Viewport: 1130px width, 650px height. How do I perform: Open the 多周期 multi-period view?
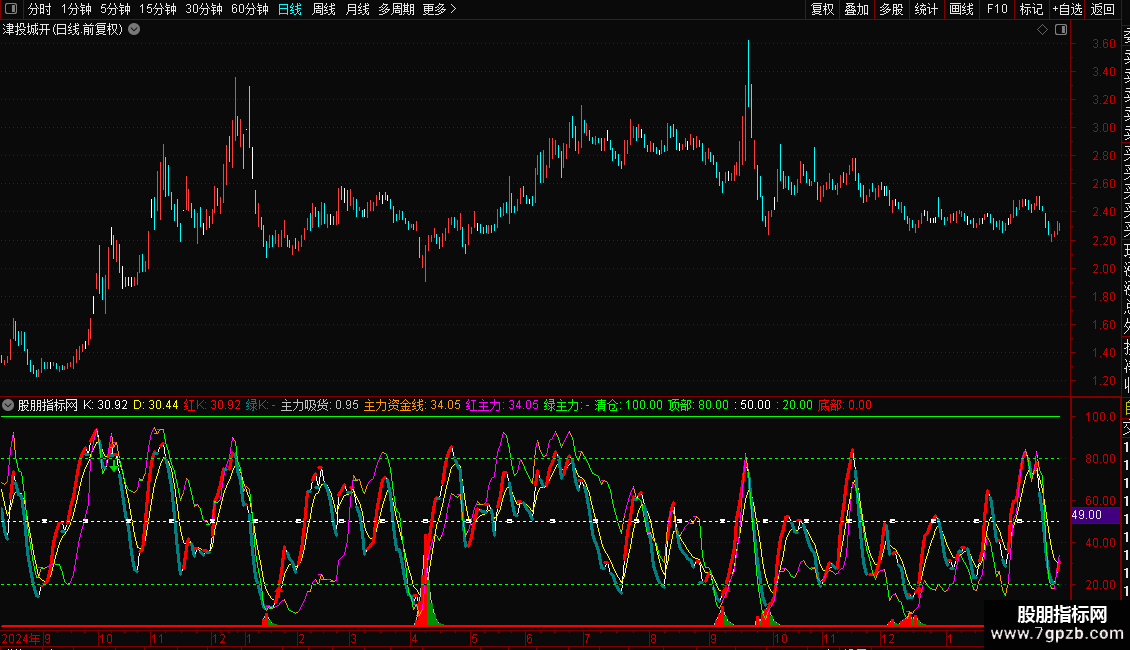coord(396,10)
